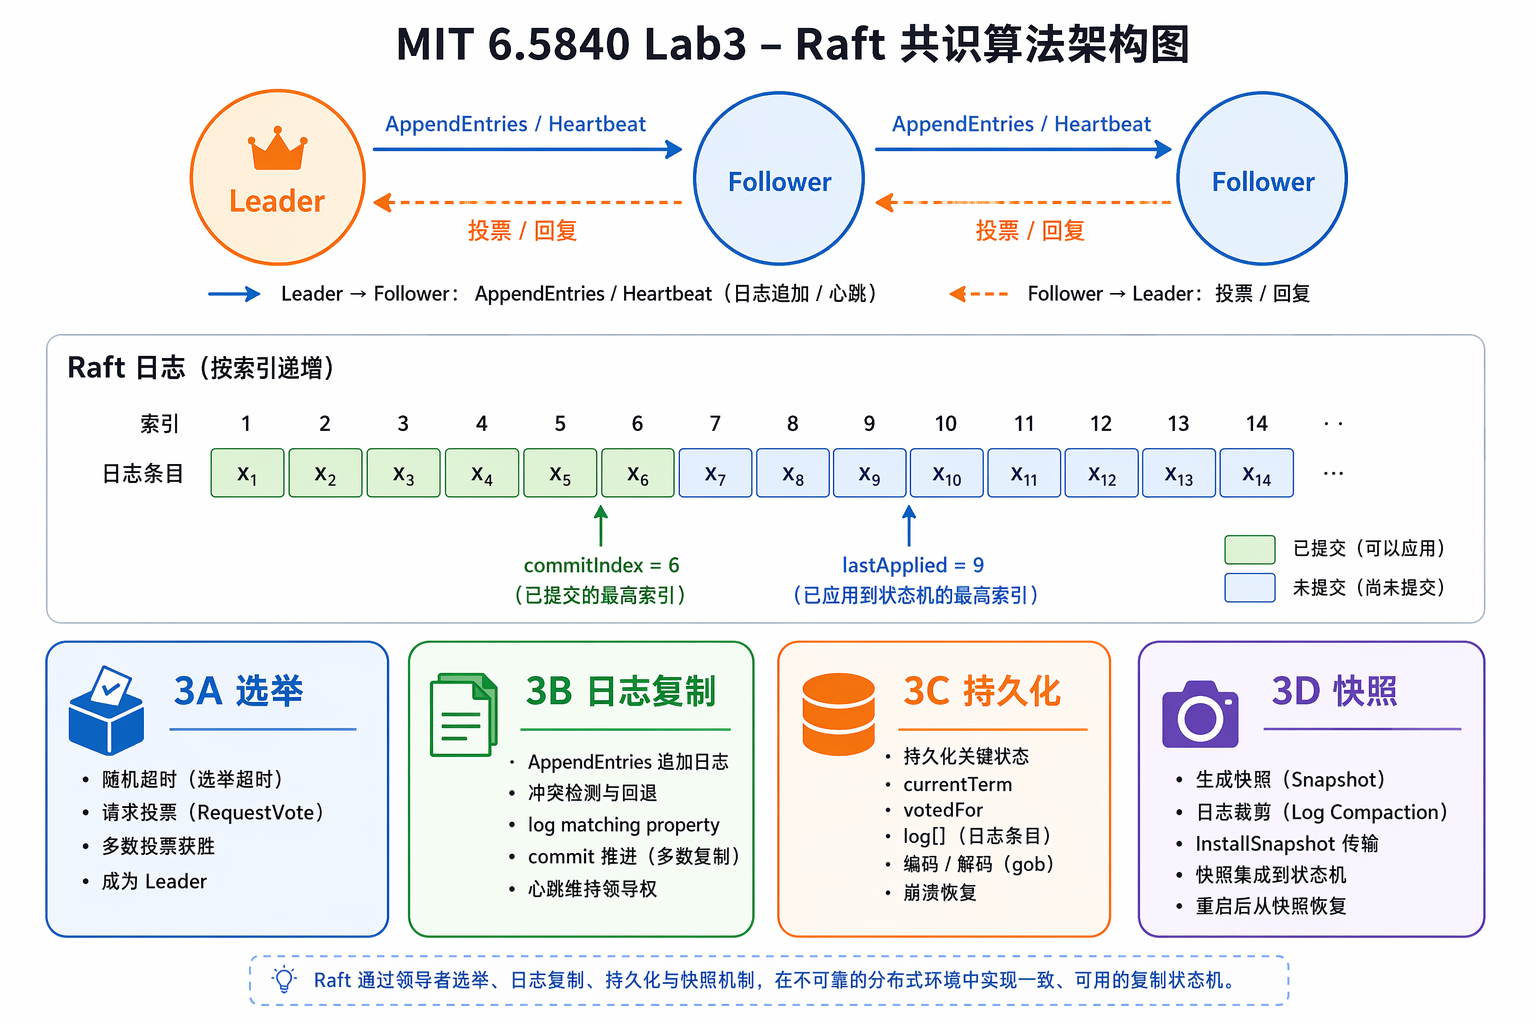Select log entry cell x1
Image resolution: width=1536 pixels, height=1024 pixels.
(x=248, y=473)
